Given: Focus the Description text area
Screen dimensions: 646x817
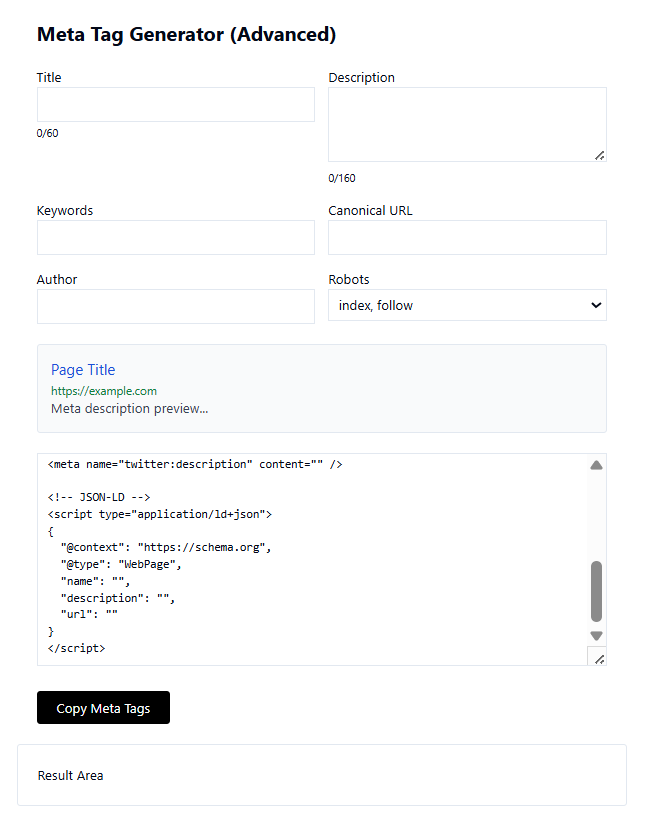Looking at the screenshot, I should [x=466, y=123].
